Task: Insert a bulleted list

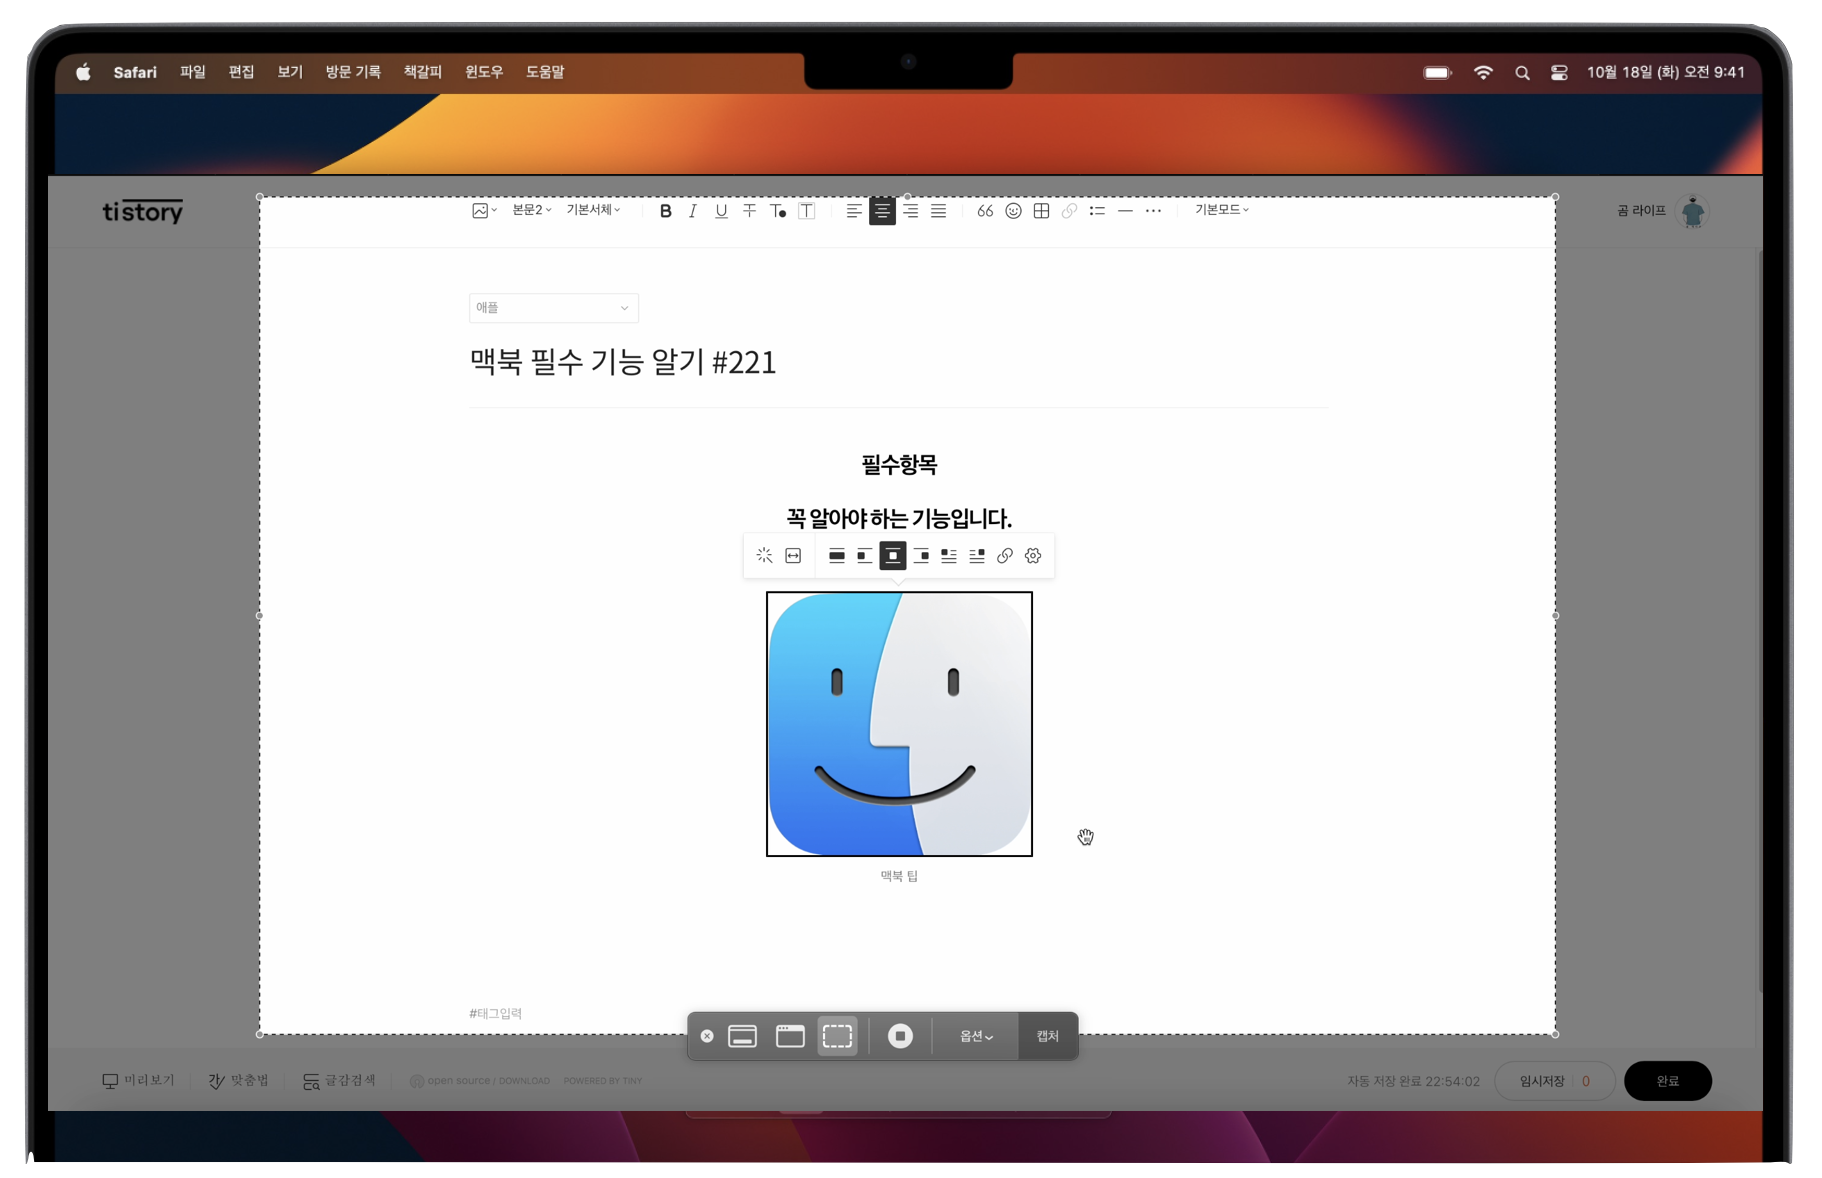Action: click(1097, 211)
